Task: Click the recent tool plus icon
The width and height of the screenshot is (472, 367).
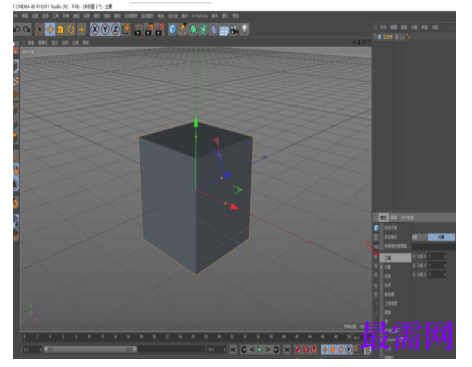Action: 82,30
